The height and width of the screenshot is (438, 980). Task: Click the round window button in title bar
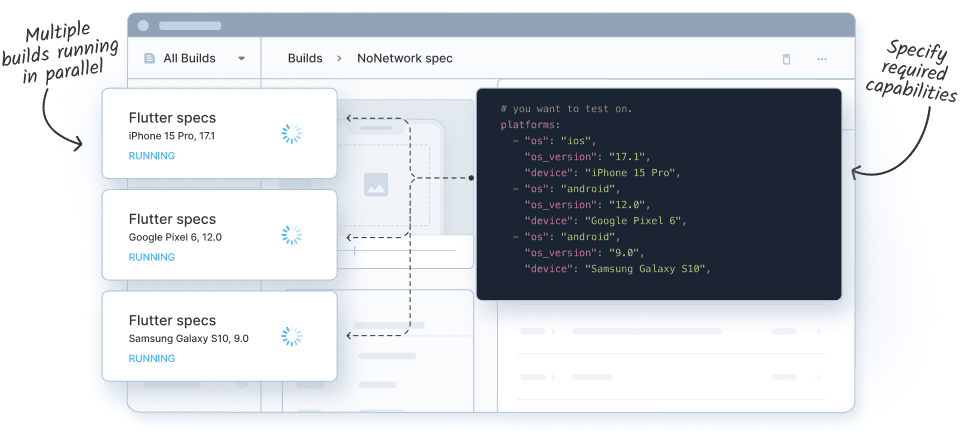143,26
